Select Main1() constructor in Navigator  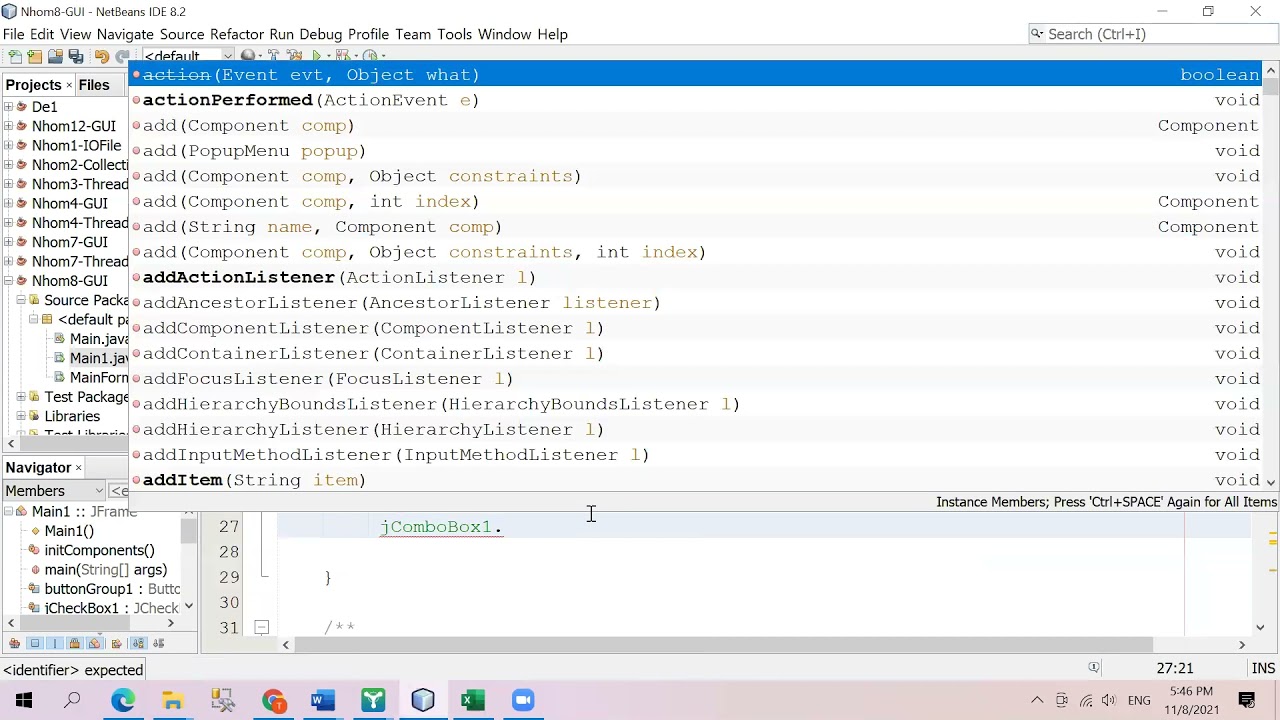68,531
